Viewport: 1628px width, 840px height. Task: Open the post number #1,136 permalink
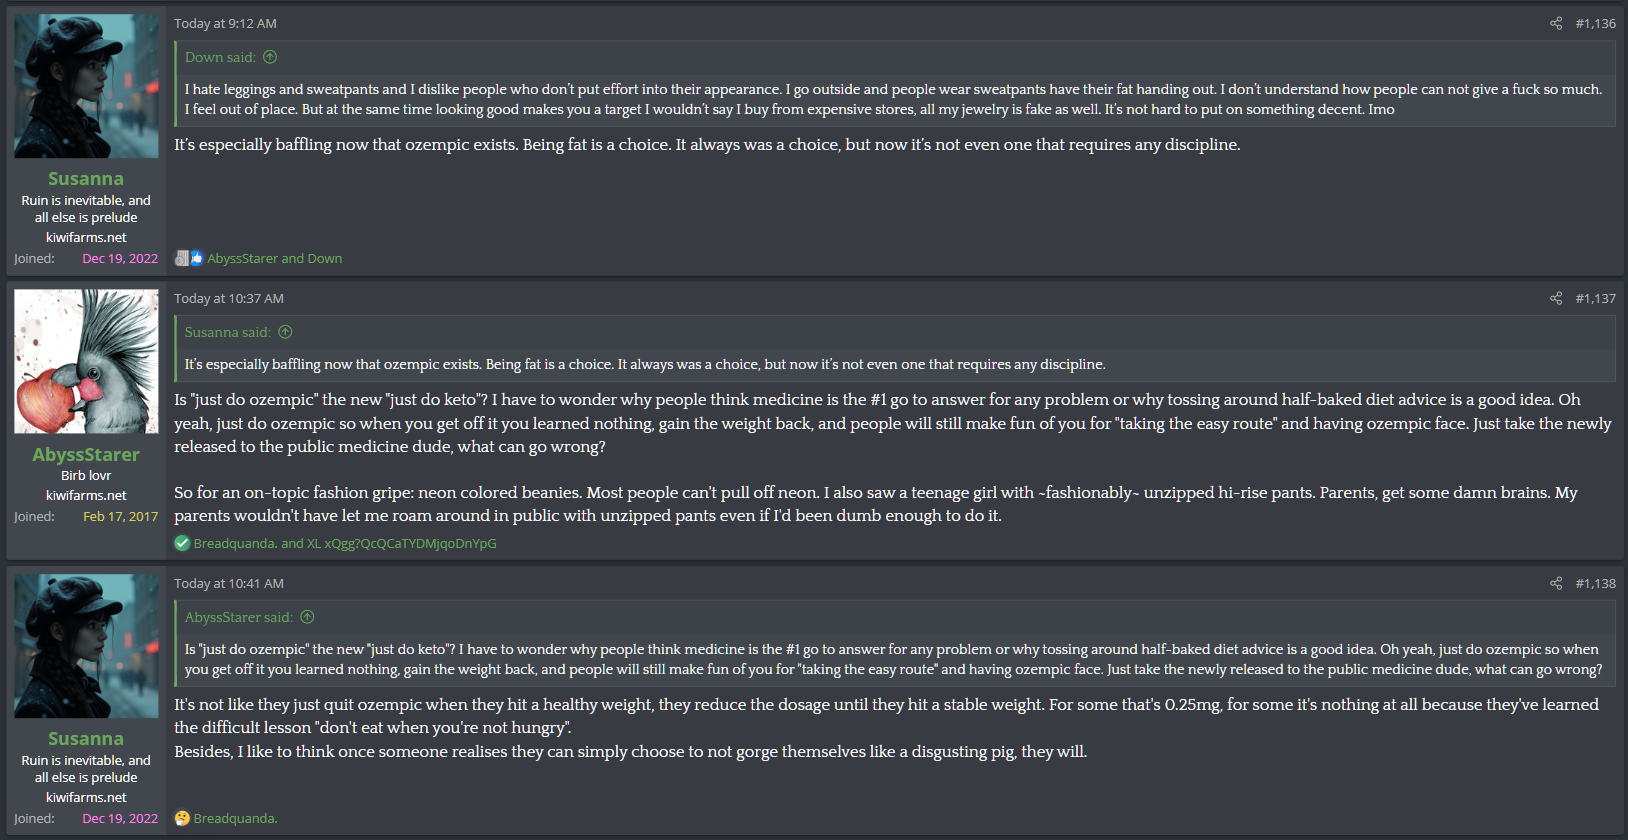pyautogui.click(x=1595, y=23)
